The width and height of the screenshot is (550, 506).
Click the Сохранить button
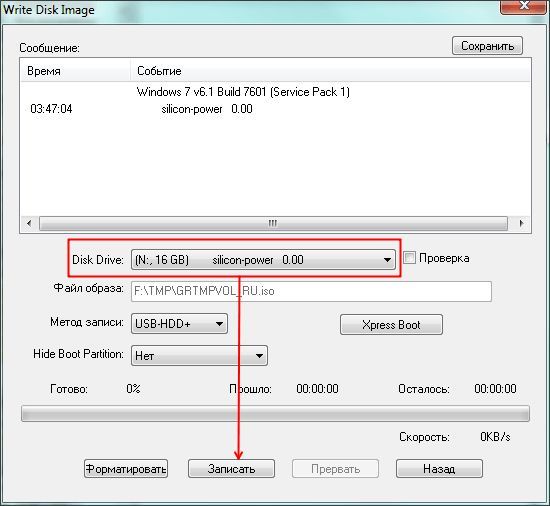tap(487, 46)
